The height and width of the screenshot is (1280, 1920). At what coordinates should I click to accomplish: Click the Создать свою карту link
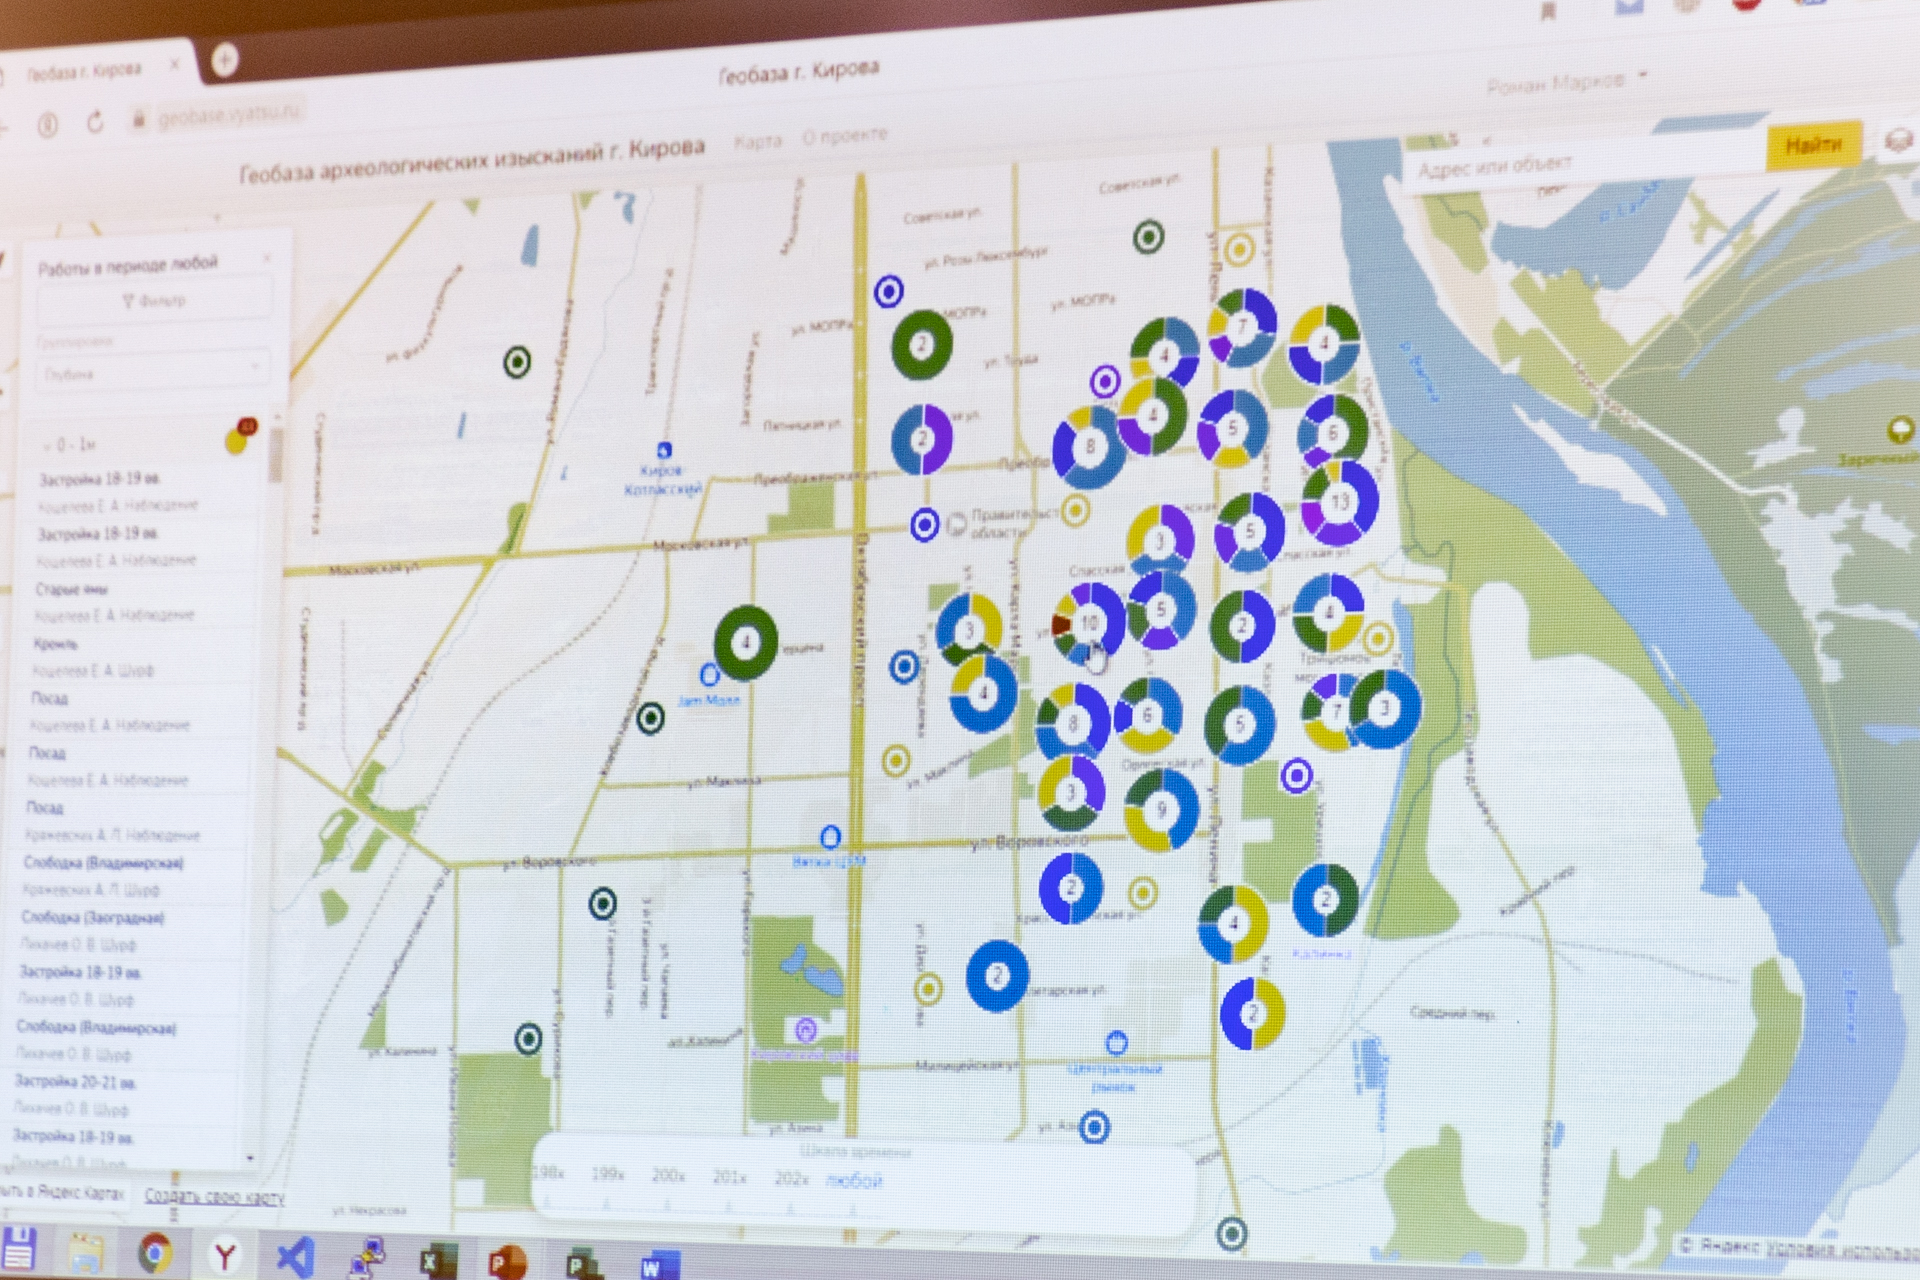[214, 1196]
